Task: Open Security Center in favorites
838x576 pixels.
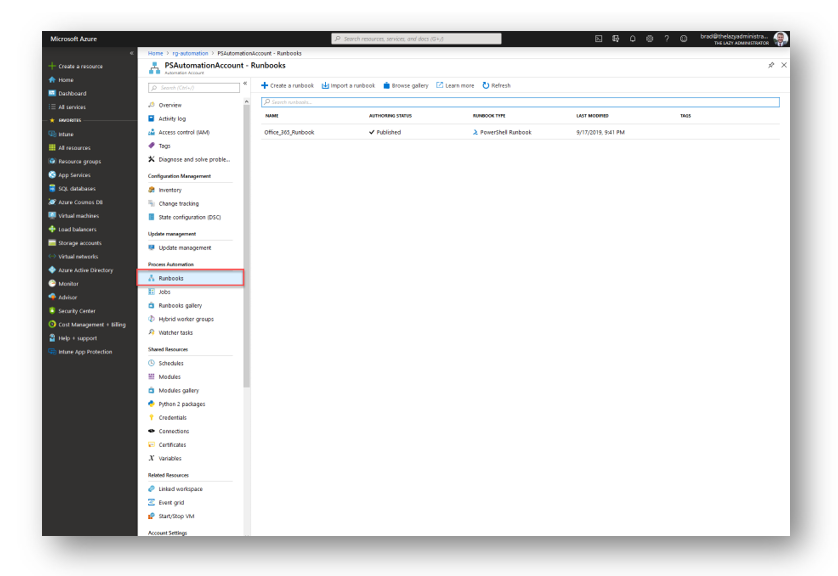Action: (x=72, y=311)
